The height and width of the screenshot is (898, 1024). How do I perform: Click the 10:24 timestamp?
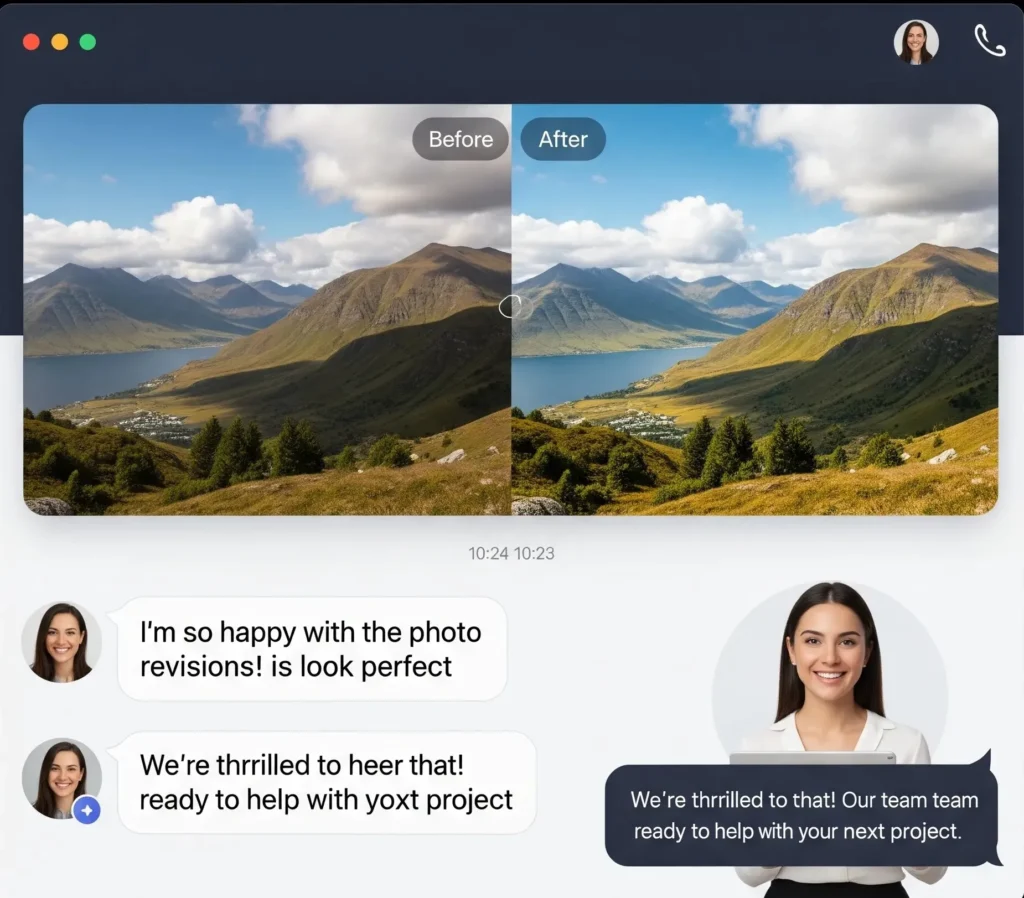click(x=488, y=553)
